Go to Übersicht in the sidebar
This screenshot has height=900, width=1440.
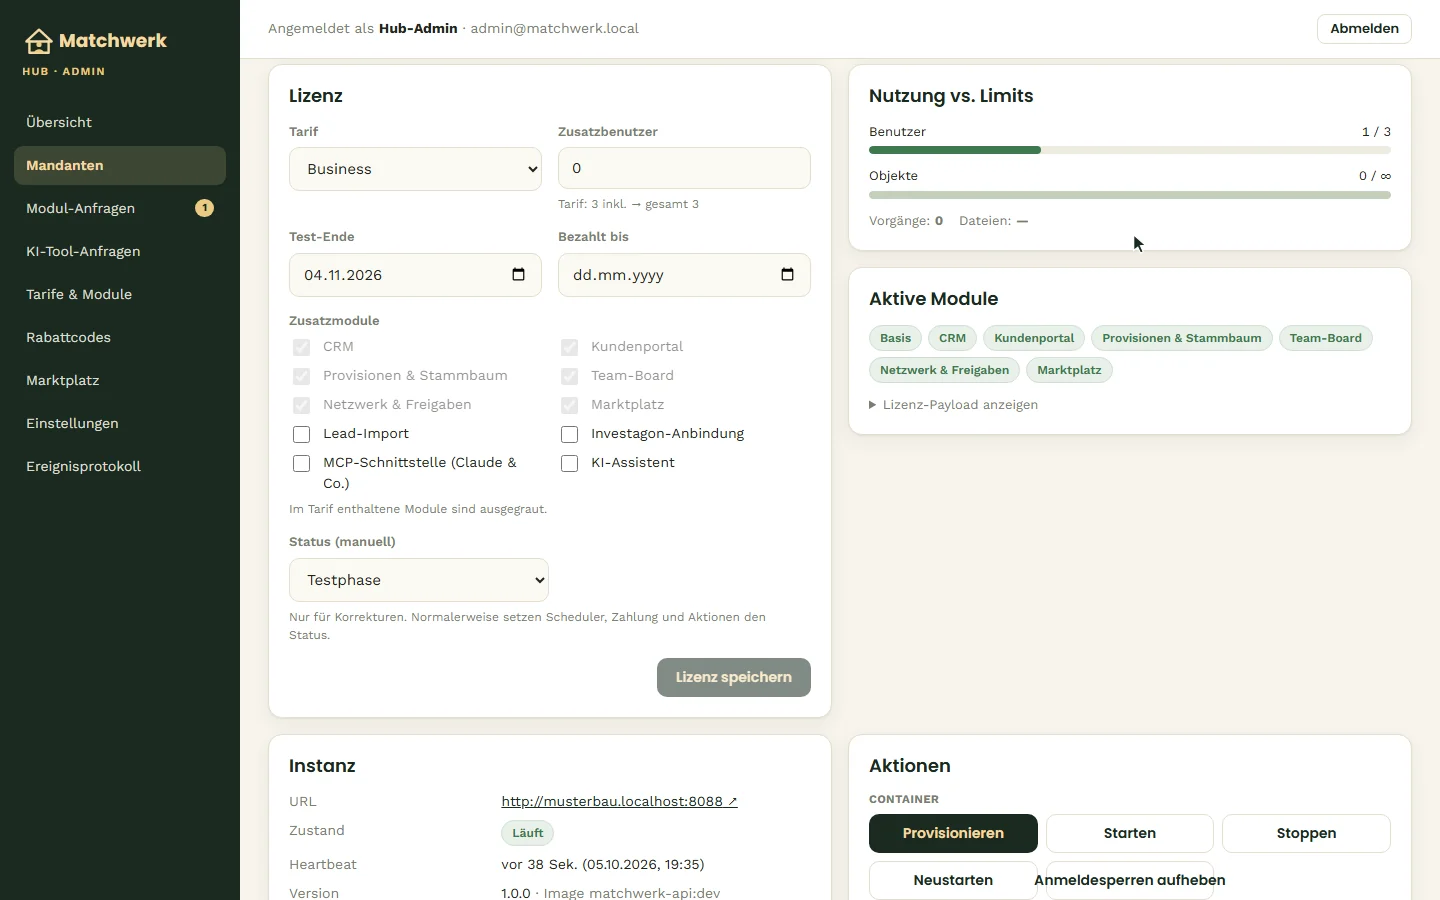click(x=120, y=122)
